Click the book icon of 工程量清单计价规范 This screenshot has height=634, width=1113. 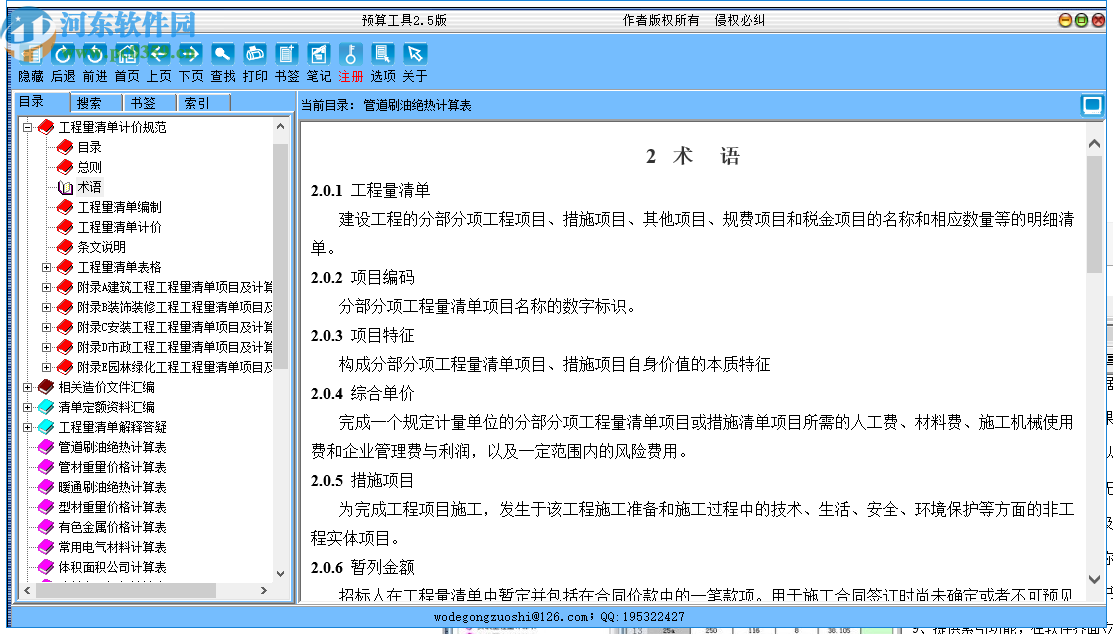[x=46, y=127]
